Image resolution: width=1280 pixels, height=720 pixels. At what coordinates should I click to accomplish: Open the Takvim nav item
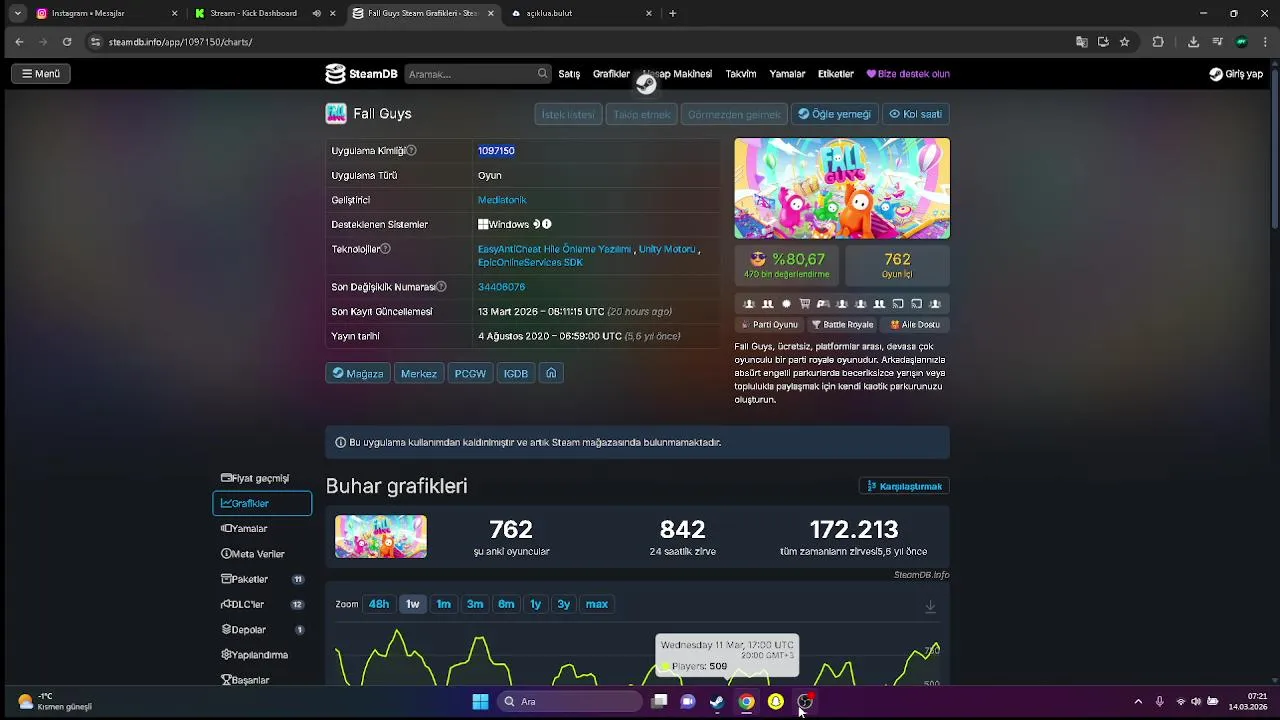click(x=741, y=74)
